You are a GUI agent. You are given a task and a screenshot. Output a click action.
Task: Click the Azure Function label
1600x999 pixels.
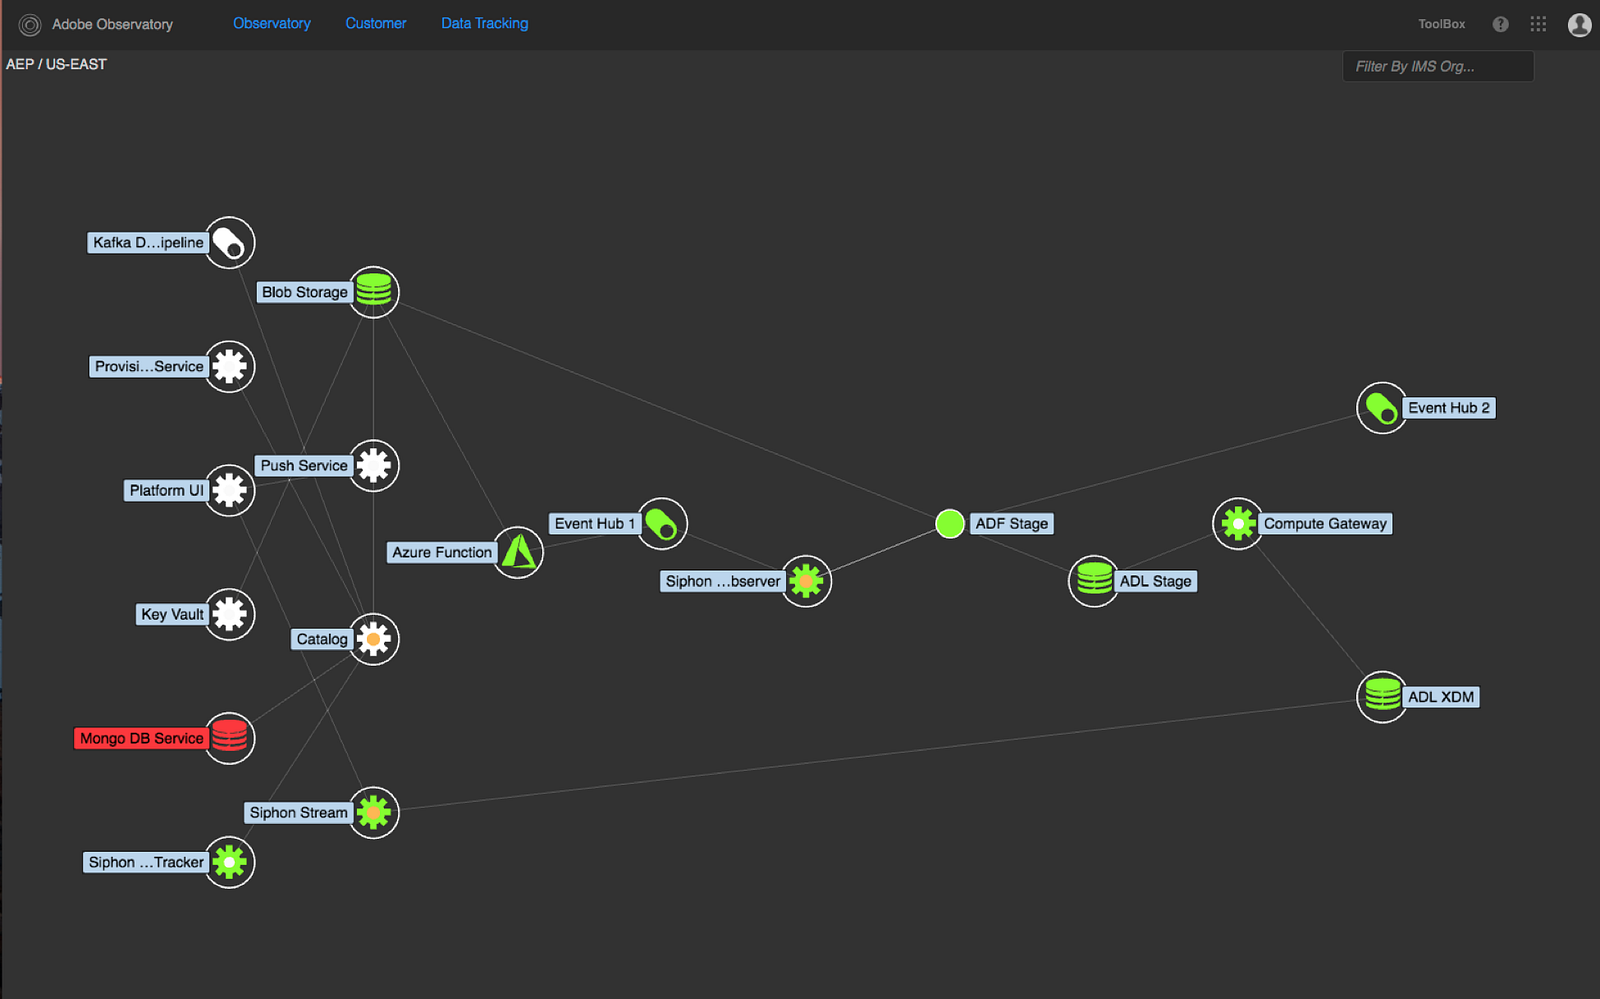[x=442, y=552]
